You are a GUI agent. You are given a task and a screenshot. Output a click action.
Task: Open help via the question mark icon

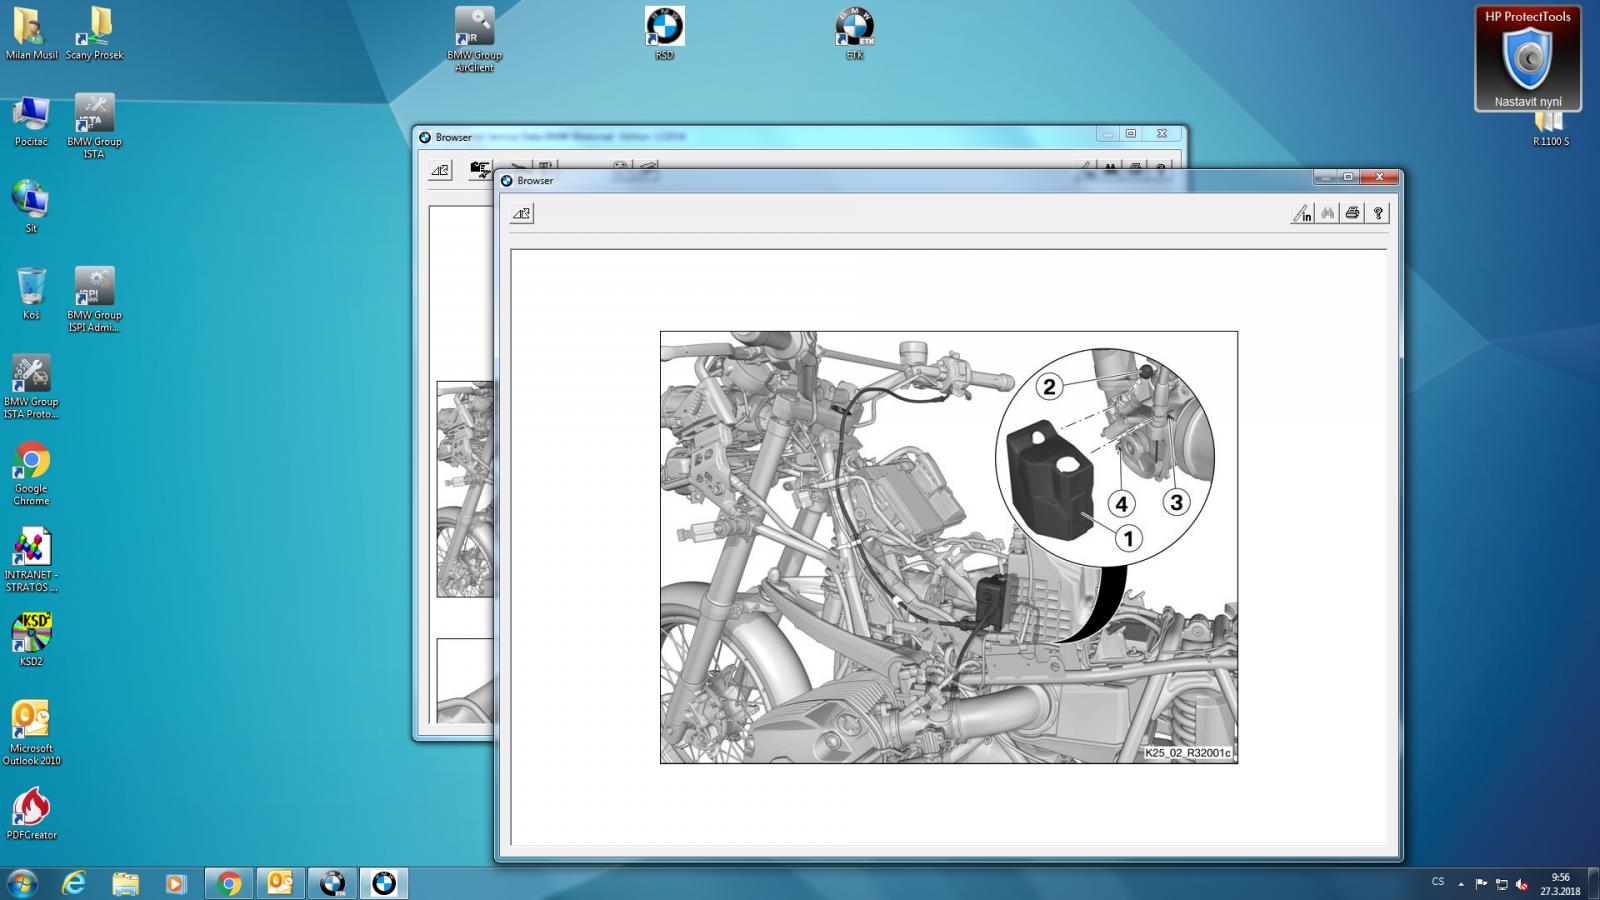tap(1378, 213)
